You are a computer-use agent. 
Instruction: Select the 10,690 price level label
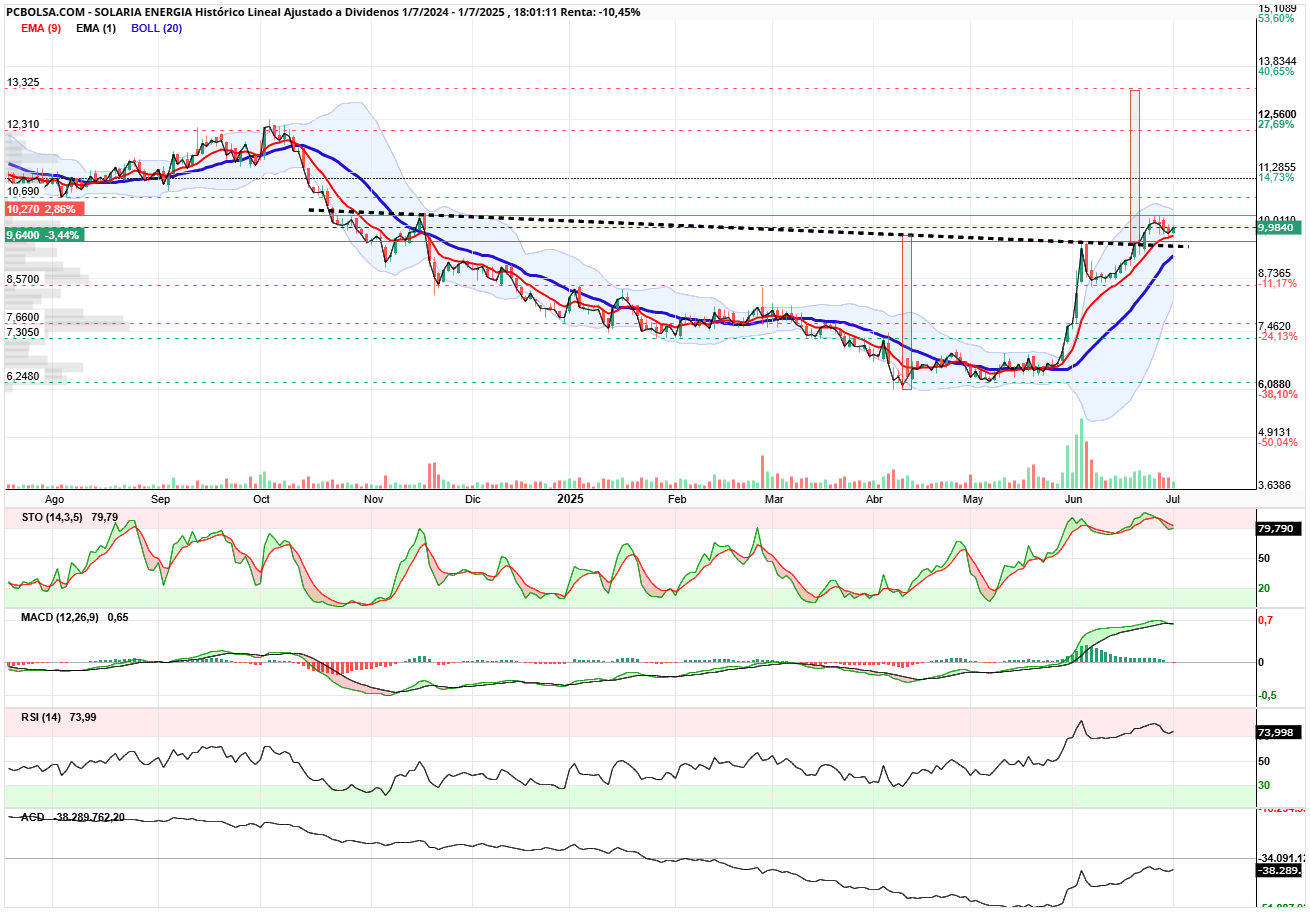point(23,191)
